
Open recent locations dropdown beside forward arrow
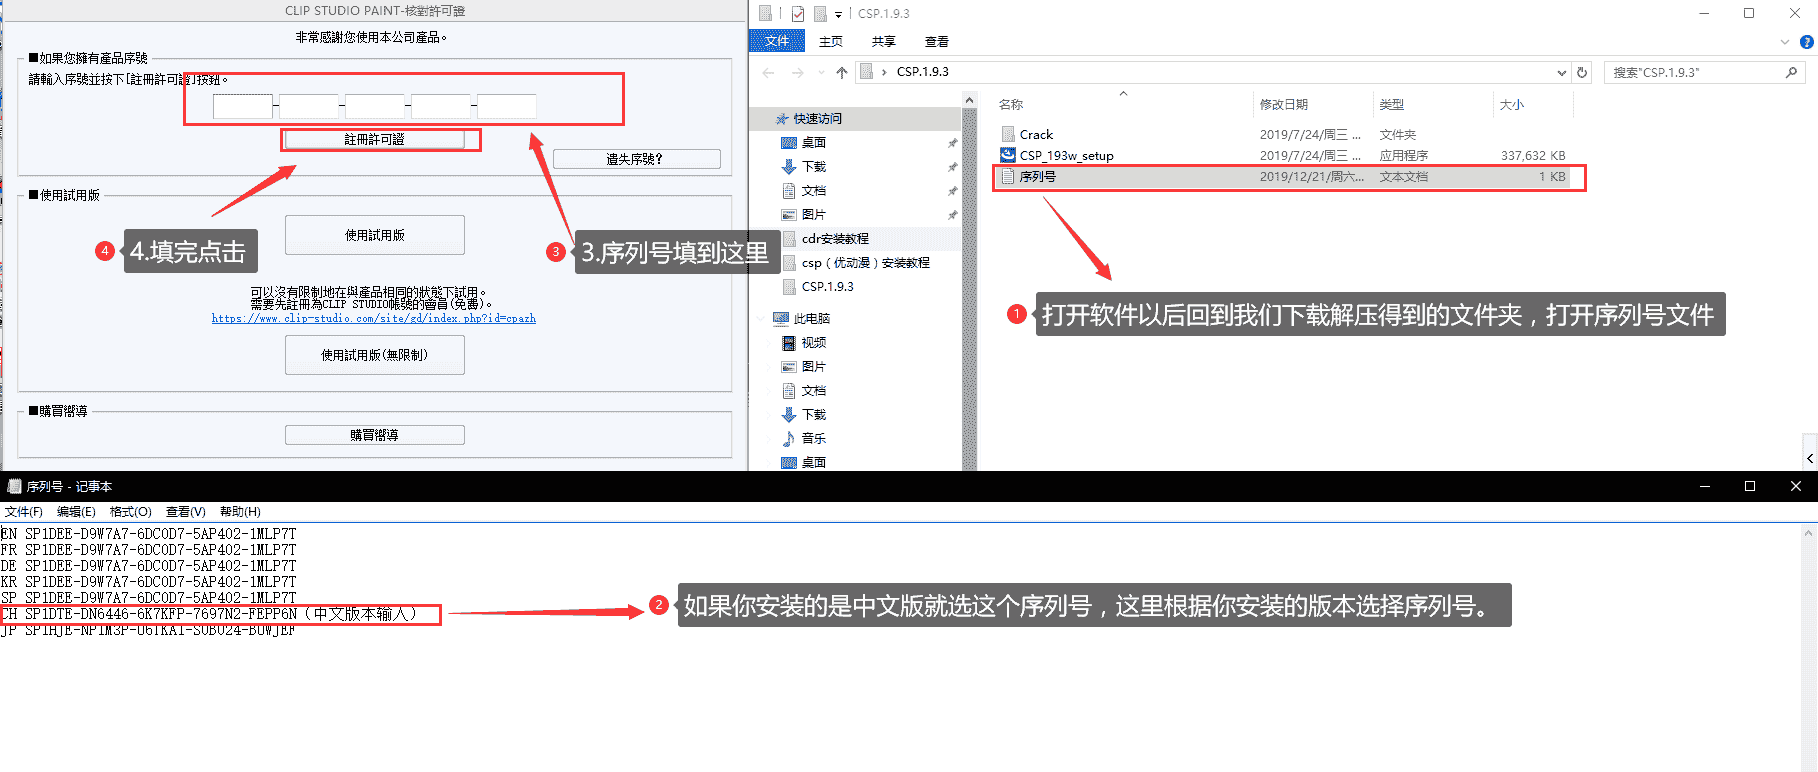(821, 72)
